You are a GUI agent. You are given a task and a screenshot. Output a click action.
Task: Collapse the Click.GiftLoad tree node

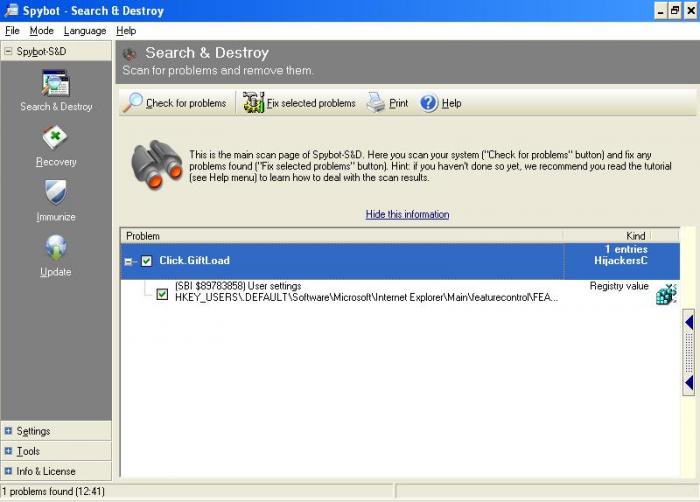click(x=129, y=262)
